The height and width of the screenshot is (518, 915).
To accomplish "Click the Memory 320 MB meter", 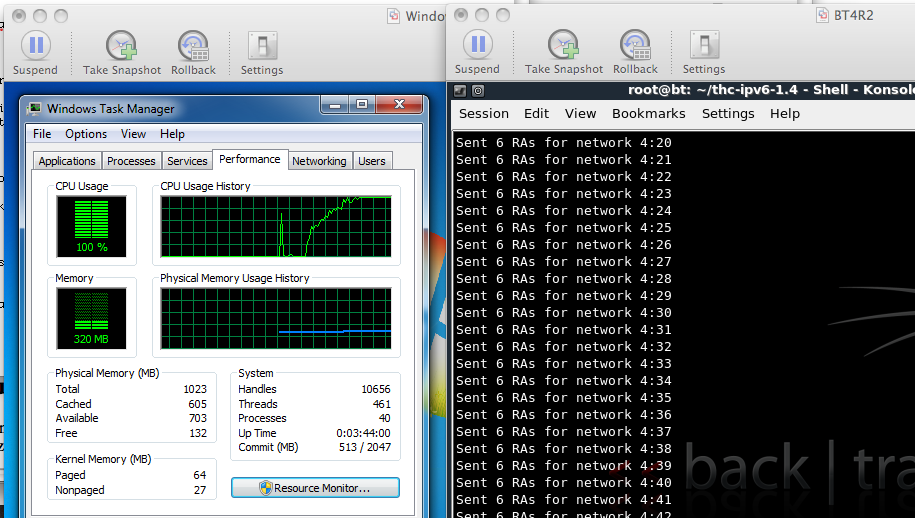I will [x=92, y=318].
